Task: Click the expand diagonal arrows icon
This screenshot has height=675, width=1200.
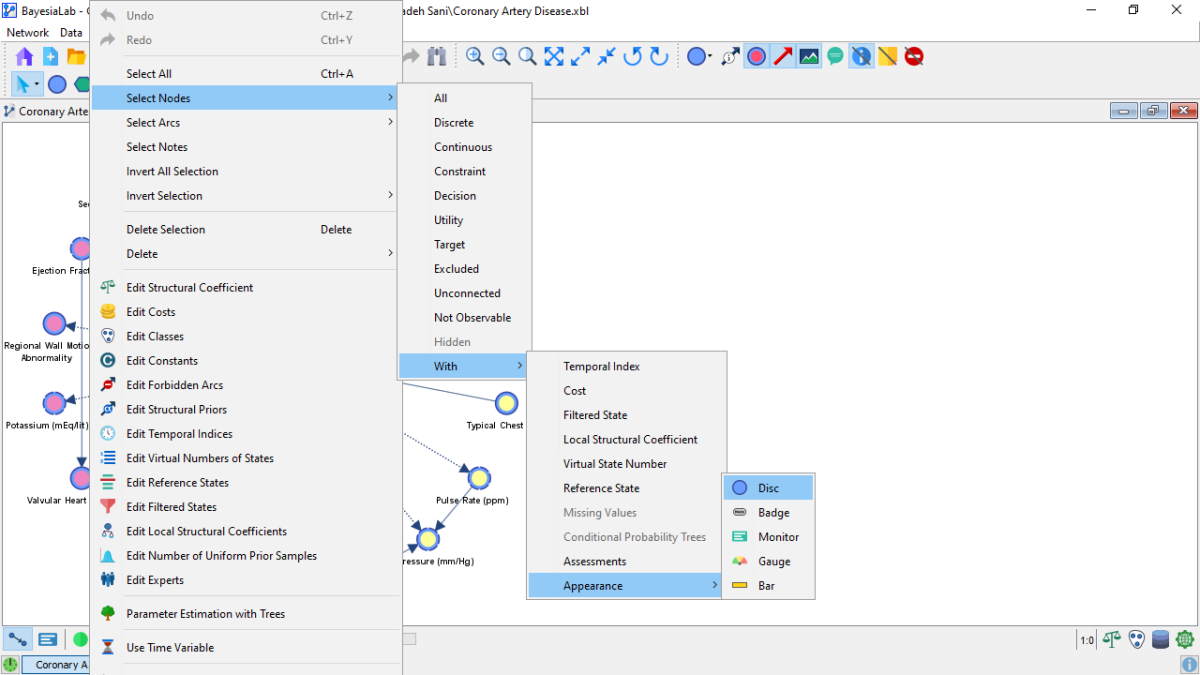Action: coord(580,56)
